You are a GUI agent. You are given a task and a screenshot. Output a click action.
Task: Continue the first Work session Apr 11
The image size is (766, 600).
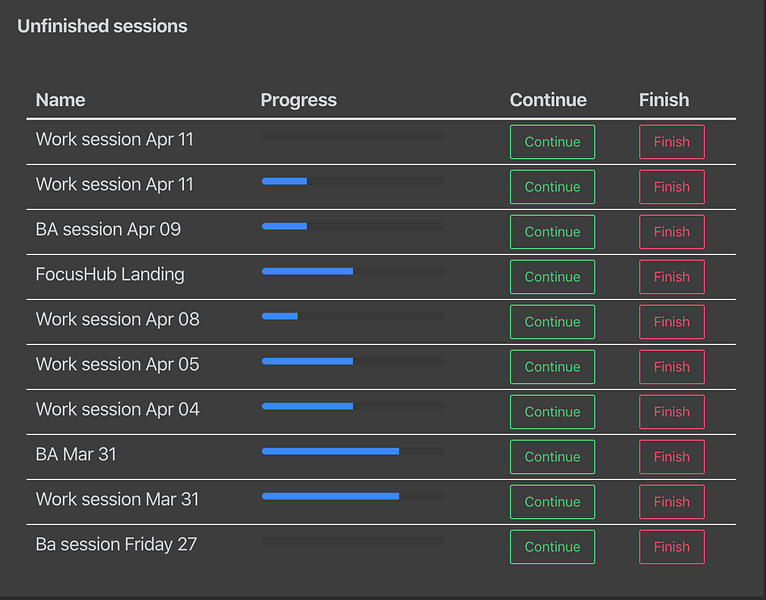click(552, 142)
